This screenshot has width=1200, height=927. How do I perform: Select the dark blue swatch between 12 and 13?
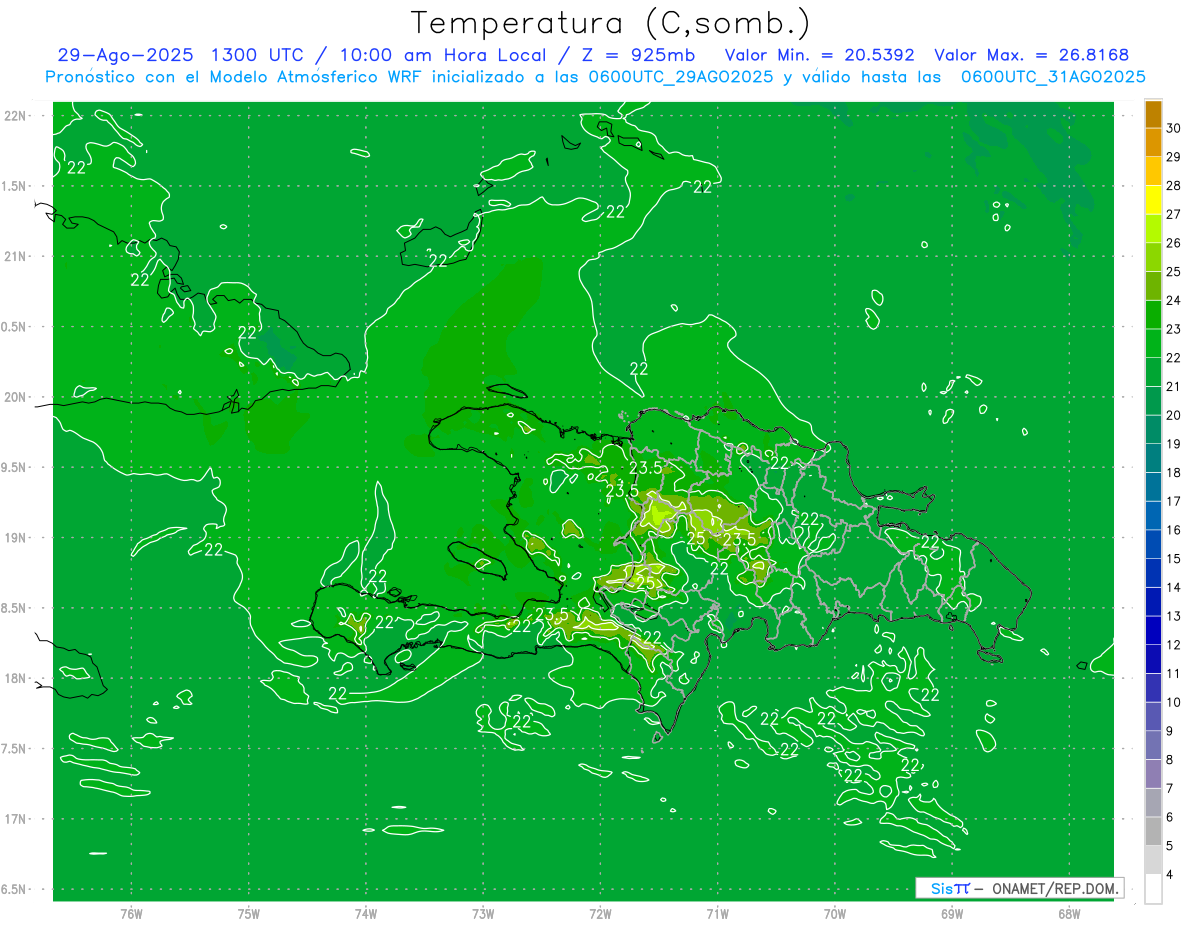tap(1153, 630)
